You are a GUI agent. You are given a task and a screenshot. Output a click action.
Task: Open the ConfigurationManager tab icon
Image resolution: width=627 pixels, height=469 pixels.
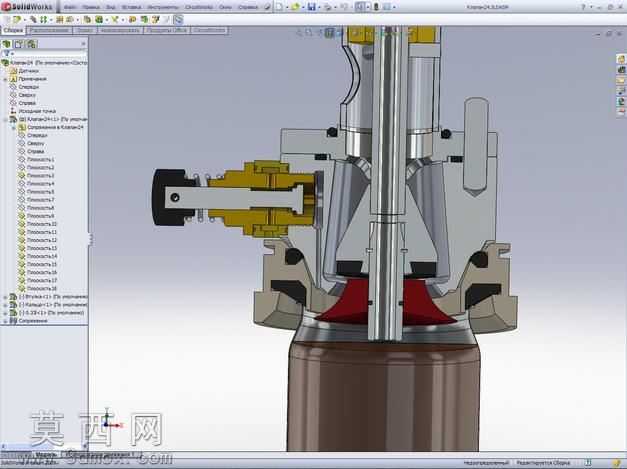(x=31, y=44)
